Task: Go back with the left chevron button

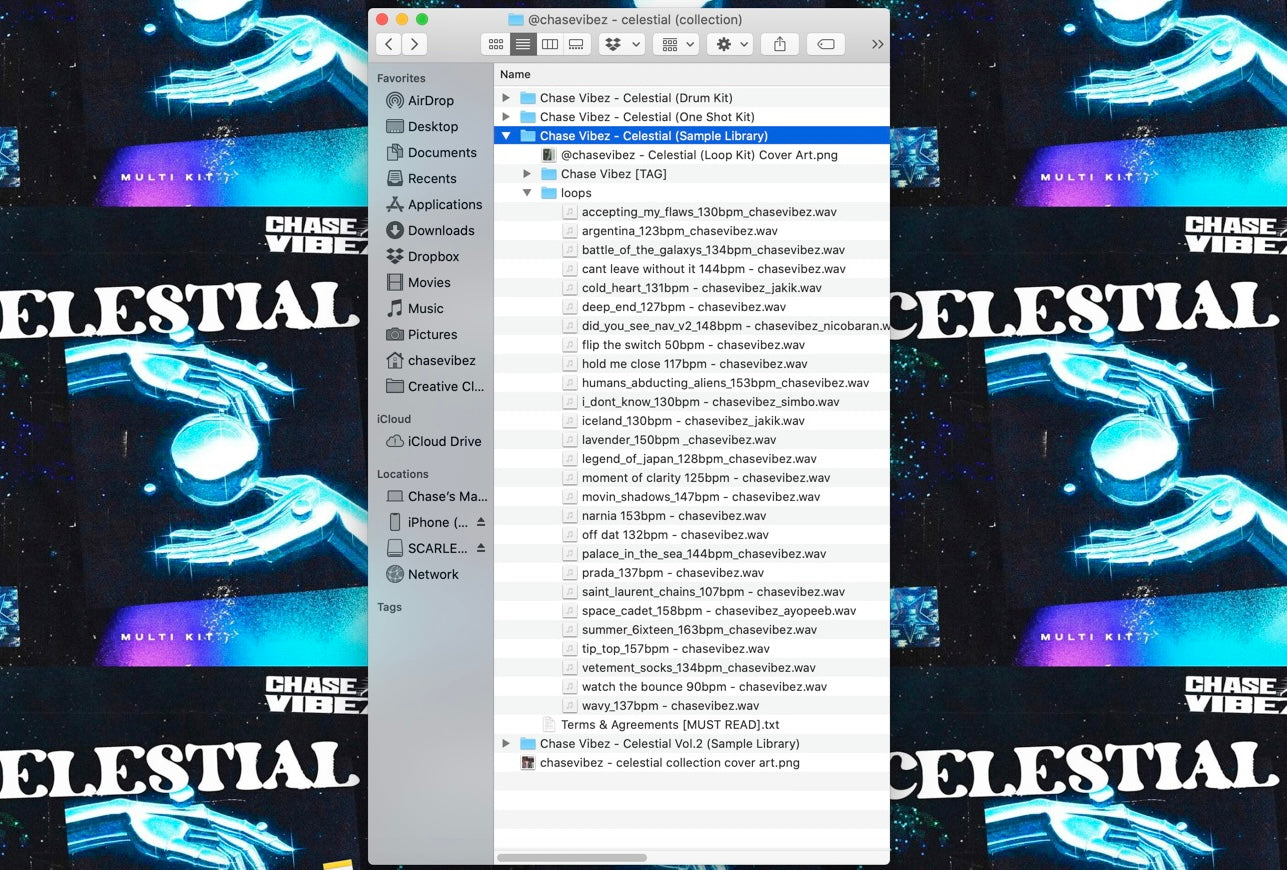Action: (389, 44)
